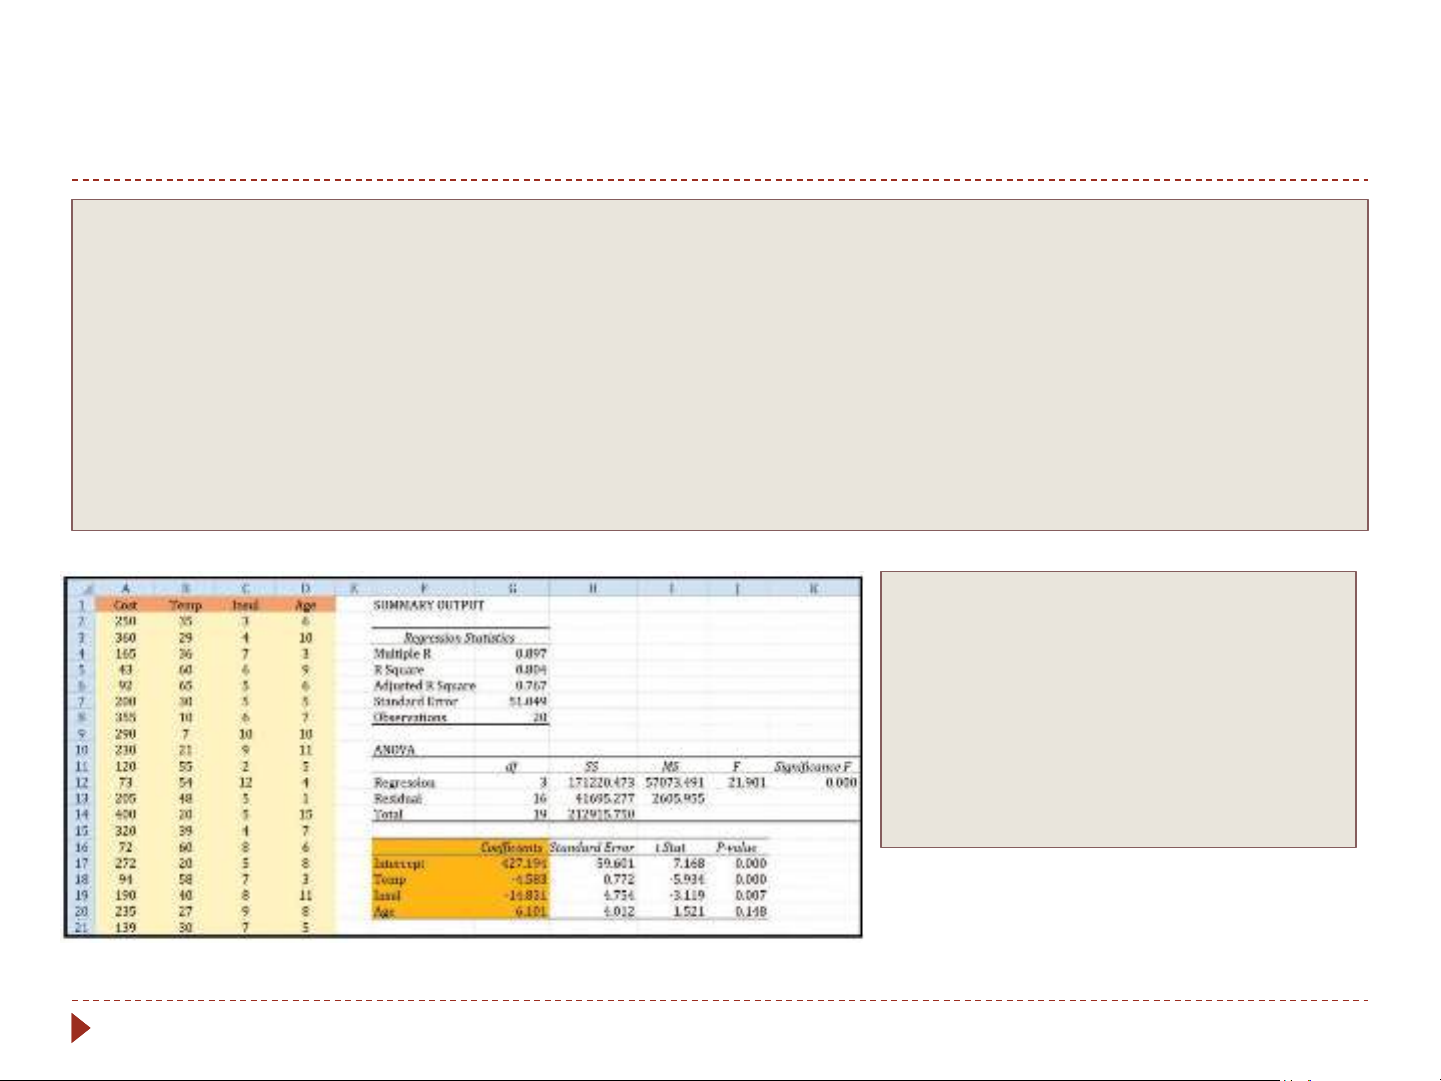Select column D header above Age
Screen dimensions: 1441x1081
pos(305,589)
